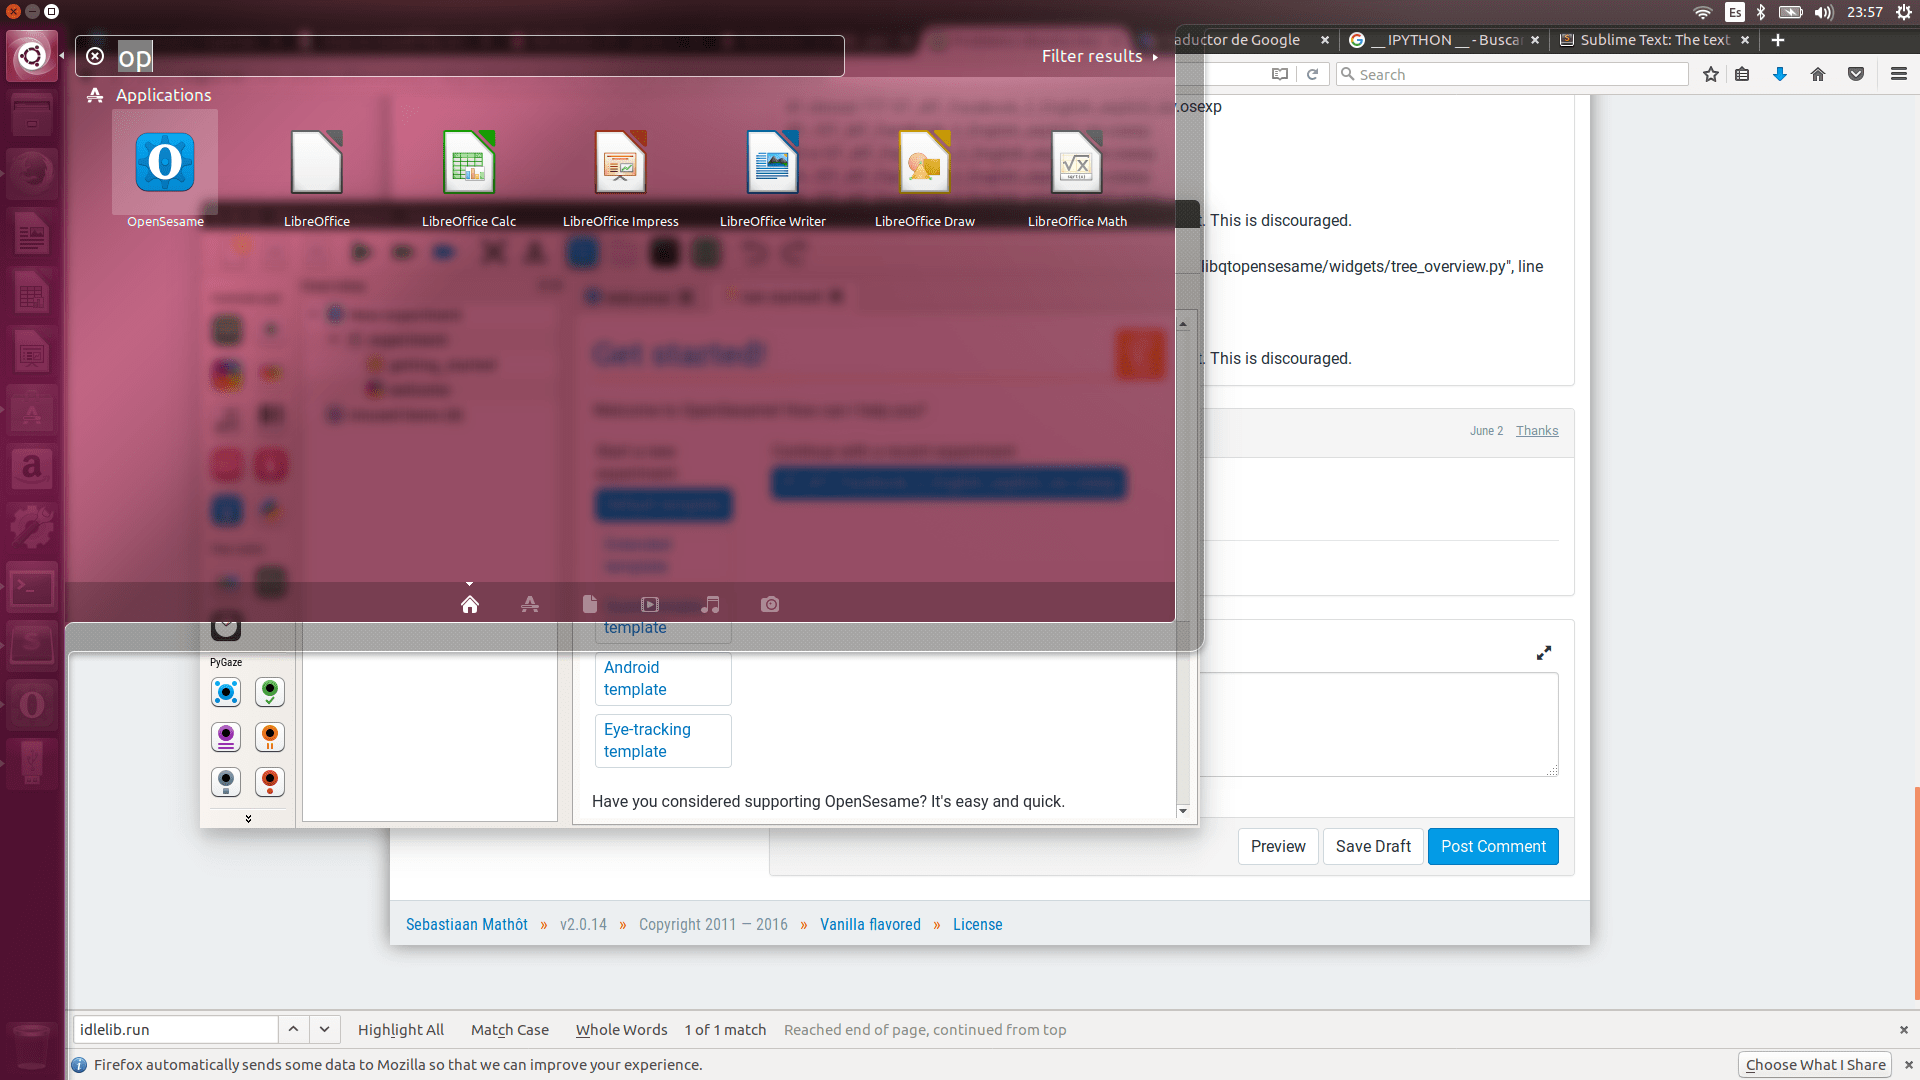Image resolution: width=1920 pixels, height=1080 pixels.
Task: Click the Dash search input field
Action: coord(460,56)
